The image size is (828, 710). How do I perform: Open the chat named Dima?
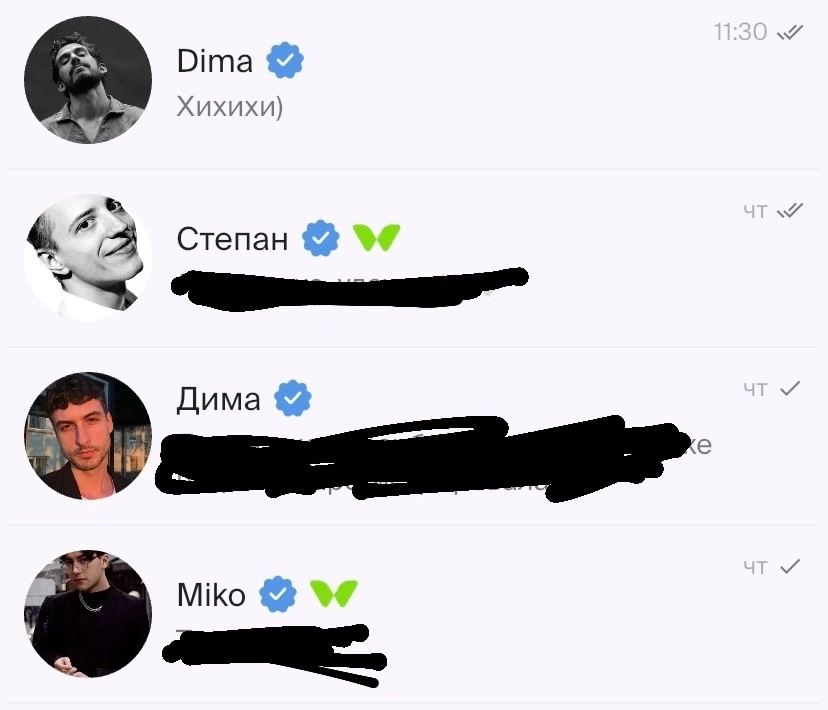tap(414, 82)
